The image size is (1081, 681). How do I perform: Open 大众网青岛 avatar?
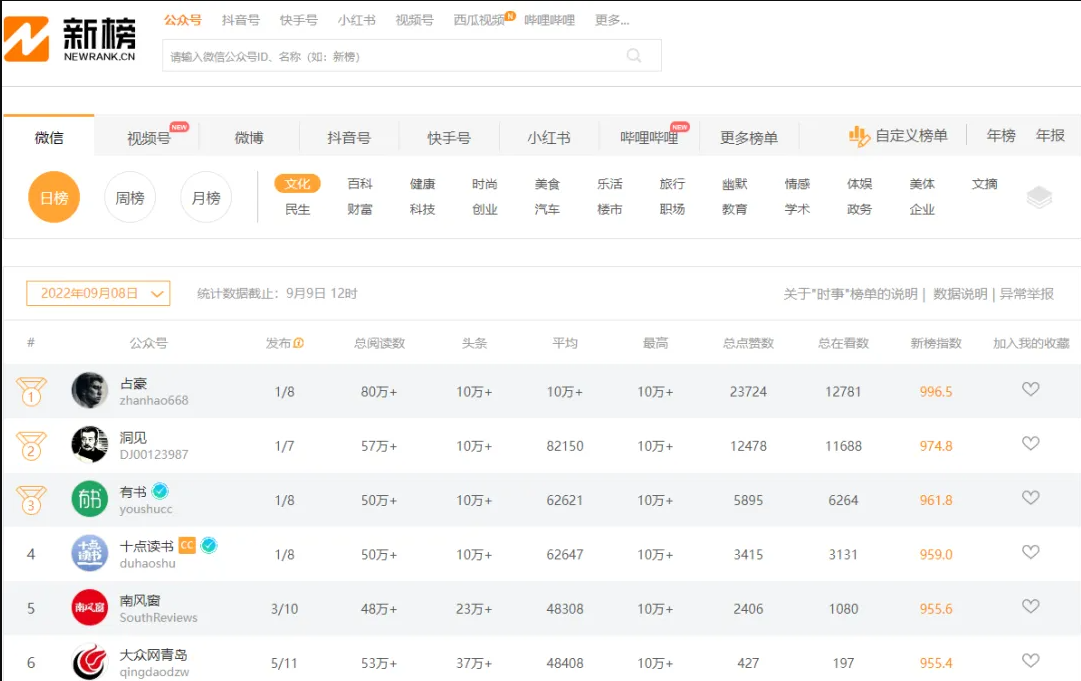click(x=90, y=662)
